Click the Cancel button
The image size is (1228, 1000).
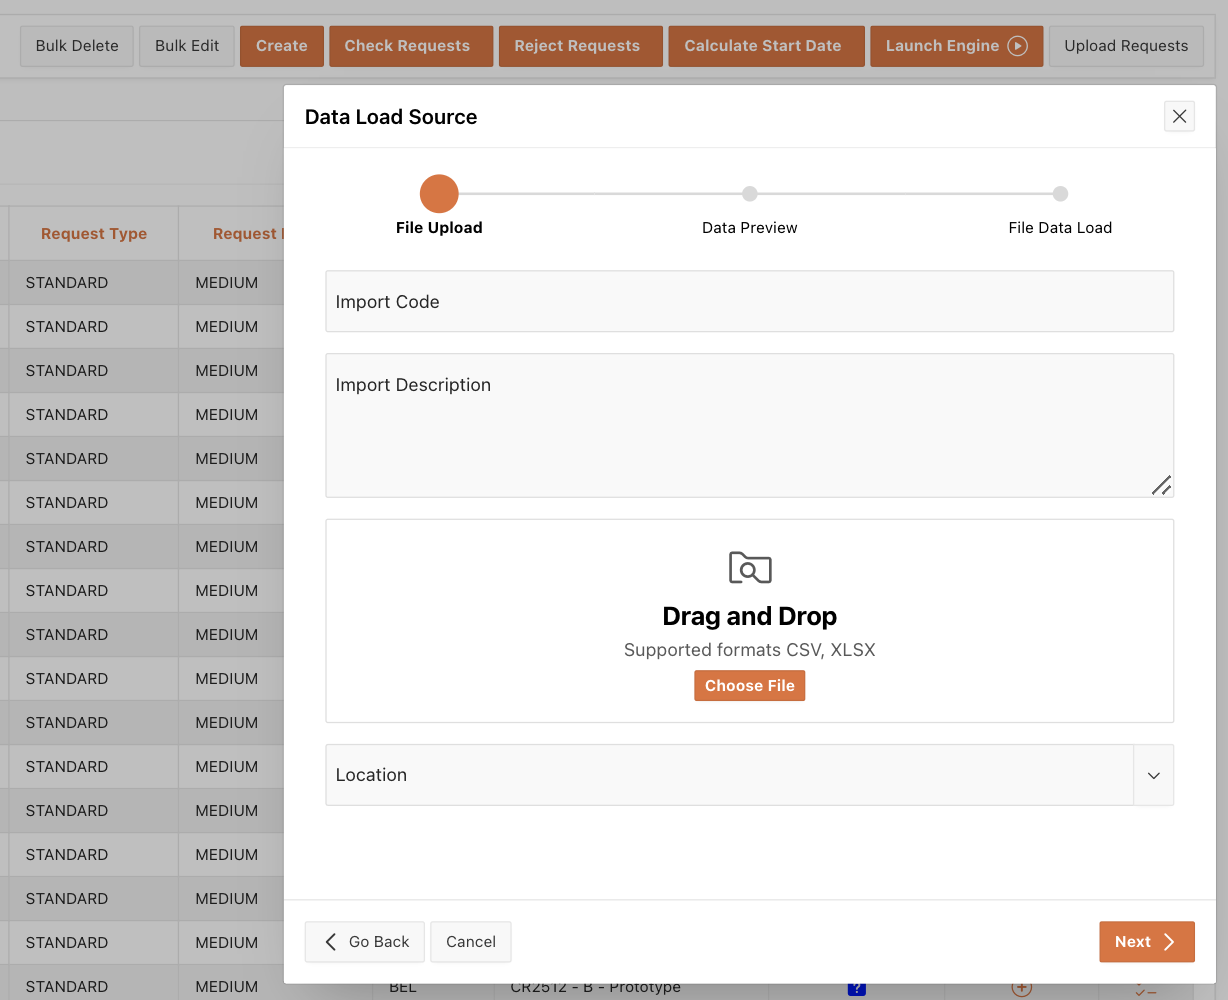point(471,942)
